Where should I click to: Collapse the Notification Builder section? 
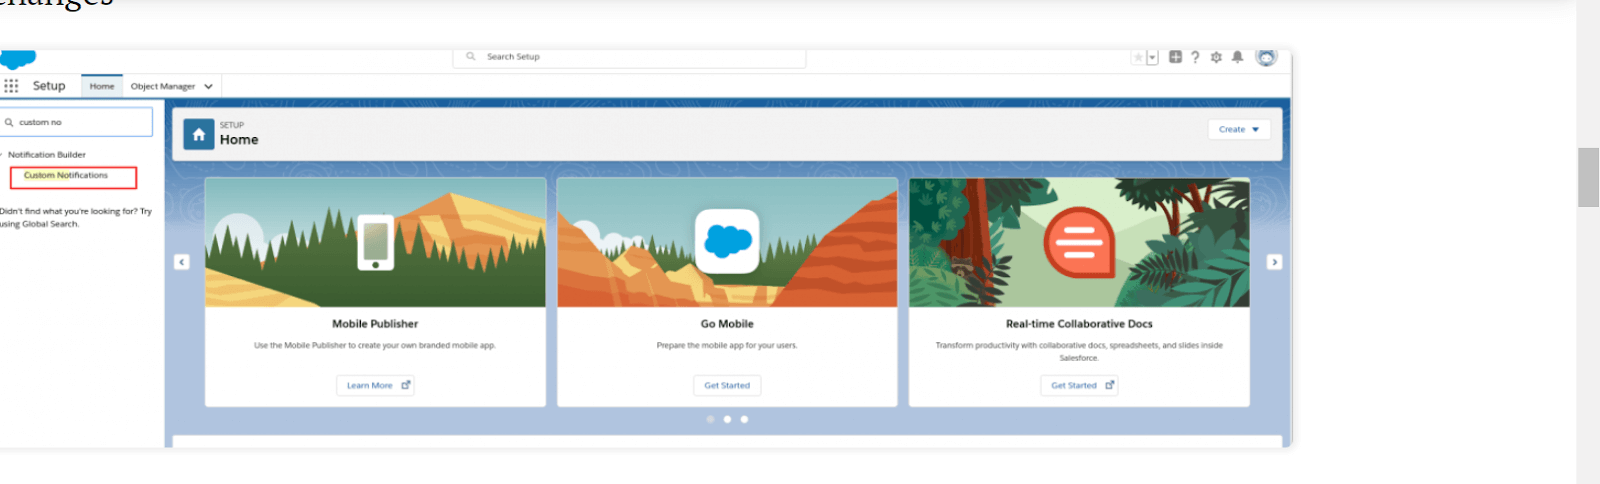3,155
